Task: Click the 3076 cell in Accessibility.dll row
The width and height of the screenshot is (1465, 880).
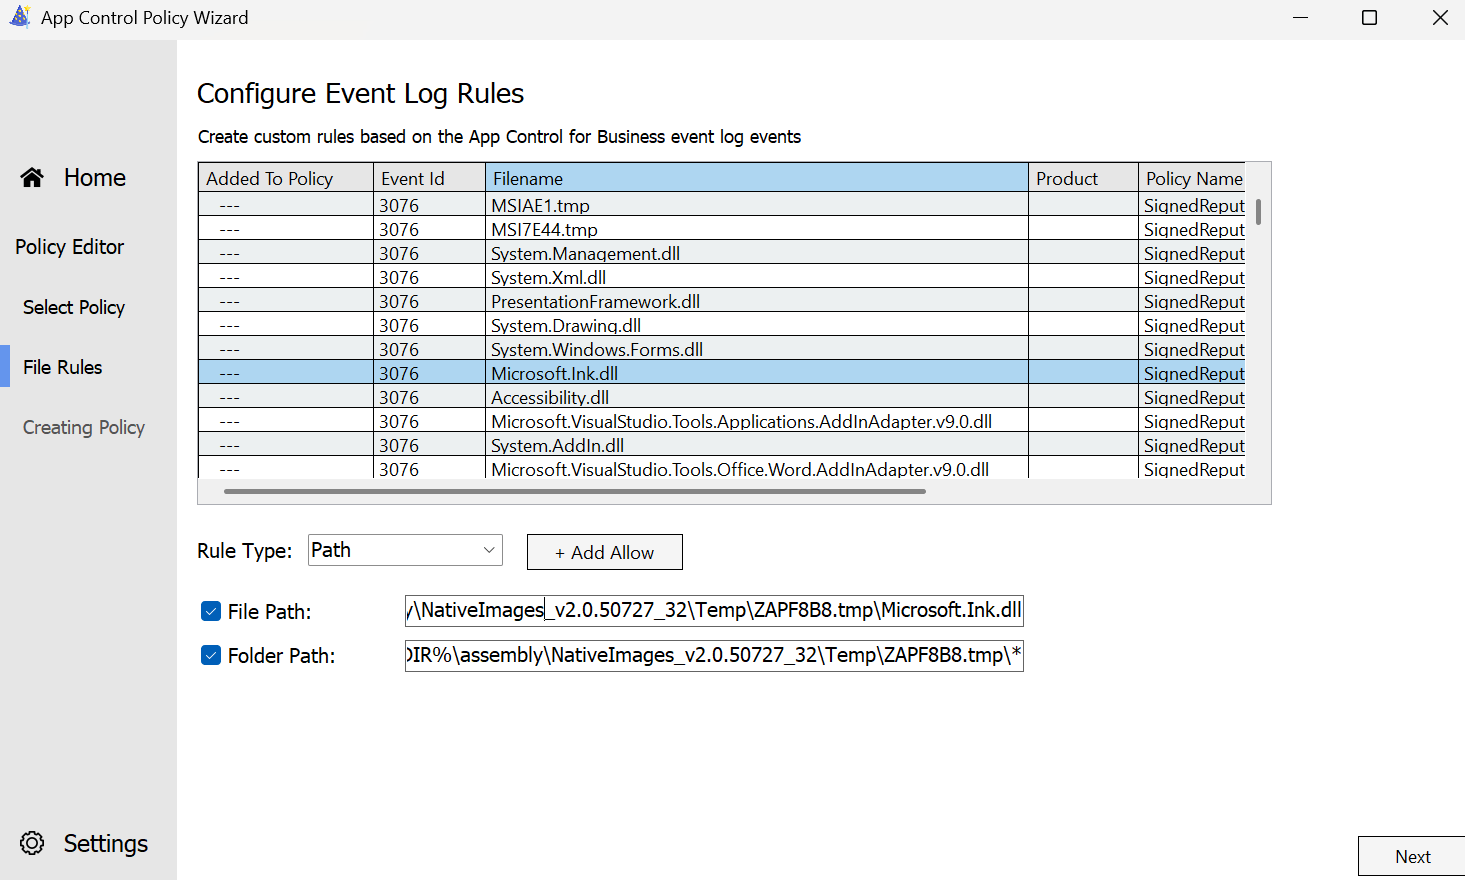Action: 430,397
